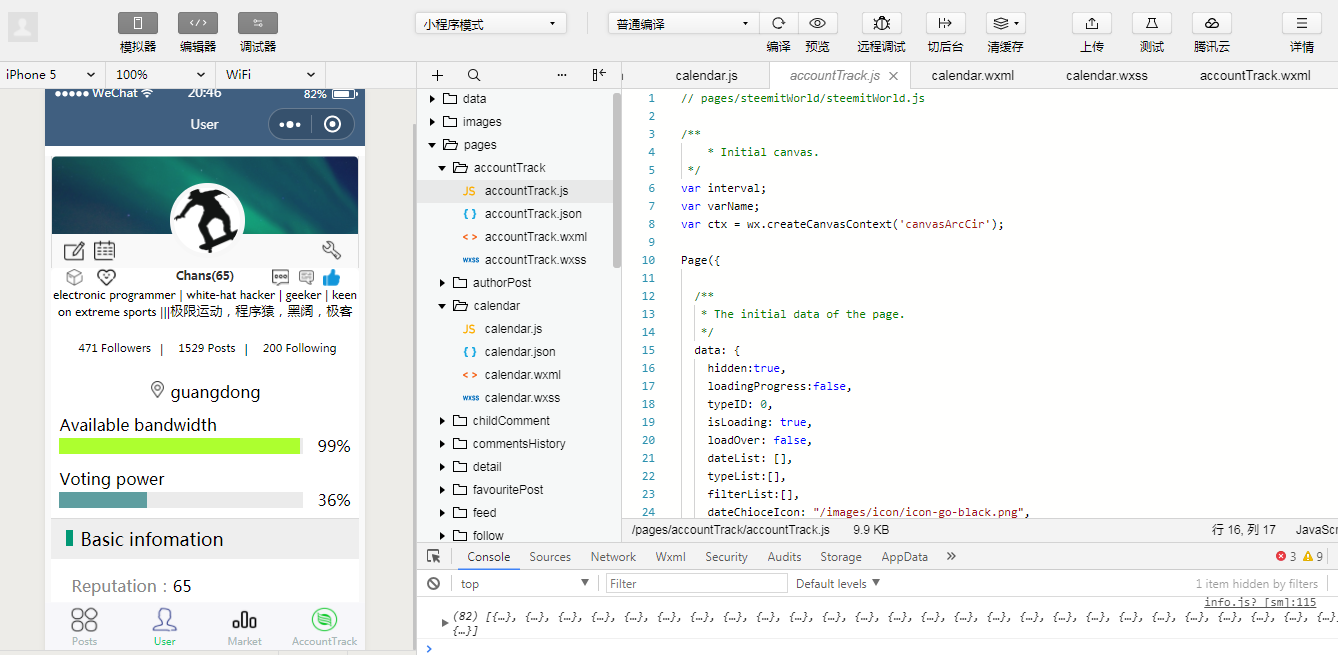Open the Sources devtools tab
This screenshot has width=1338, height=655.
tap(550, 557)
